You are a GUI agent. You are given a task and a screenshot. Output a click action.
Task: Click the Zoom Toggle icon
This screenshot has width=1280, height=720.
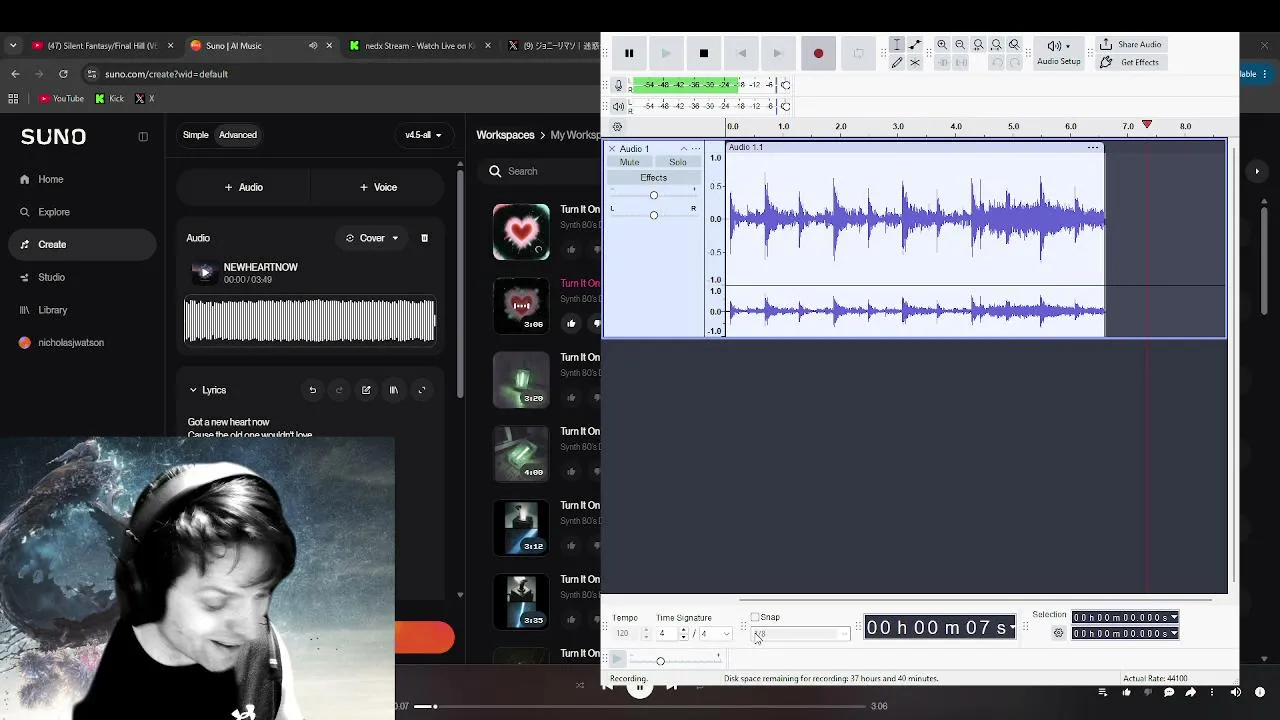click(1014, 45)
